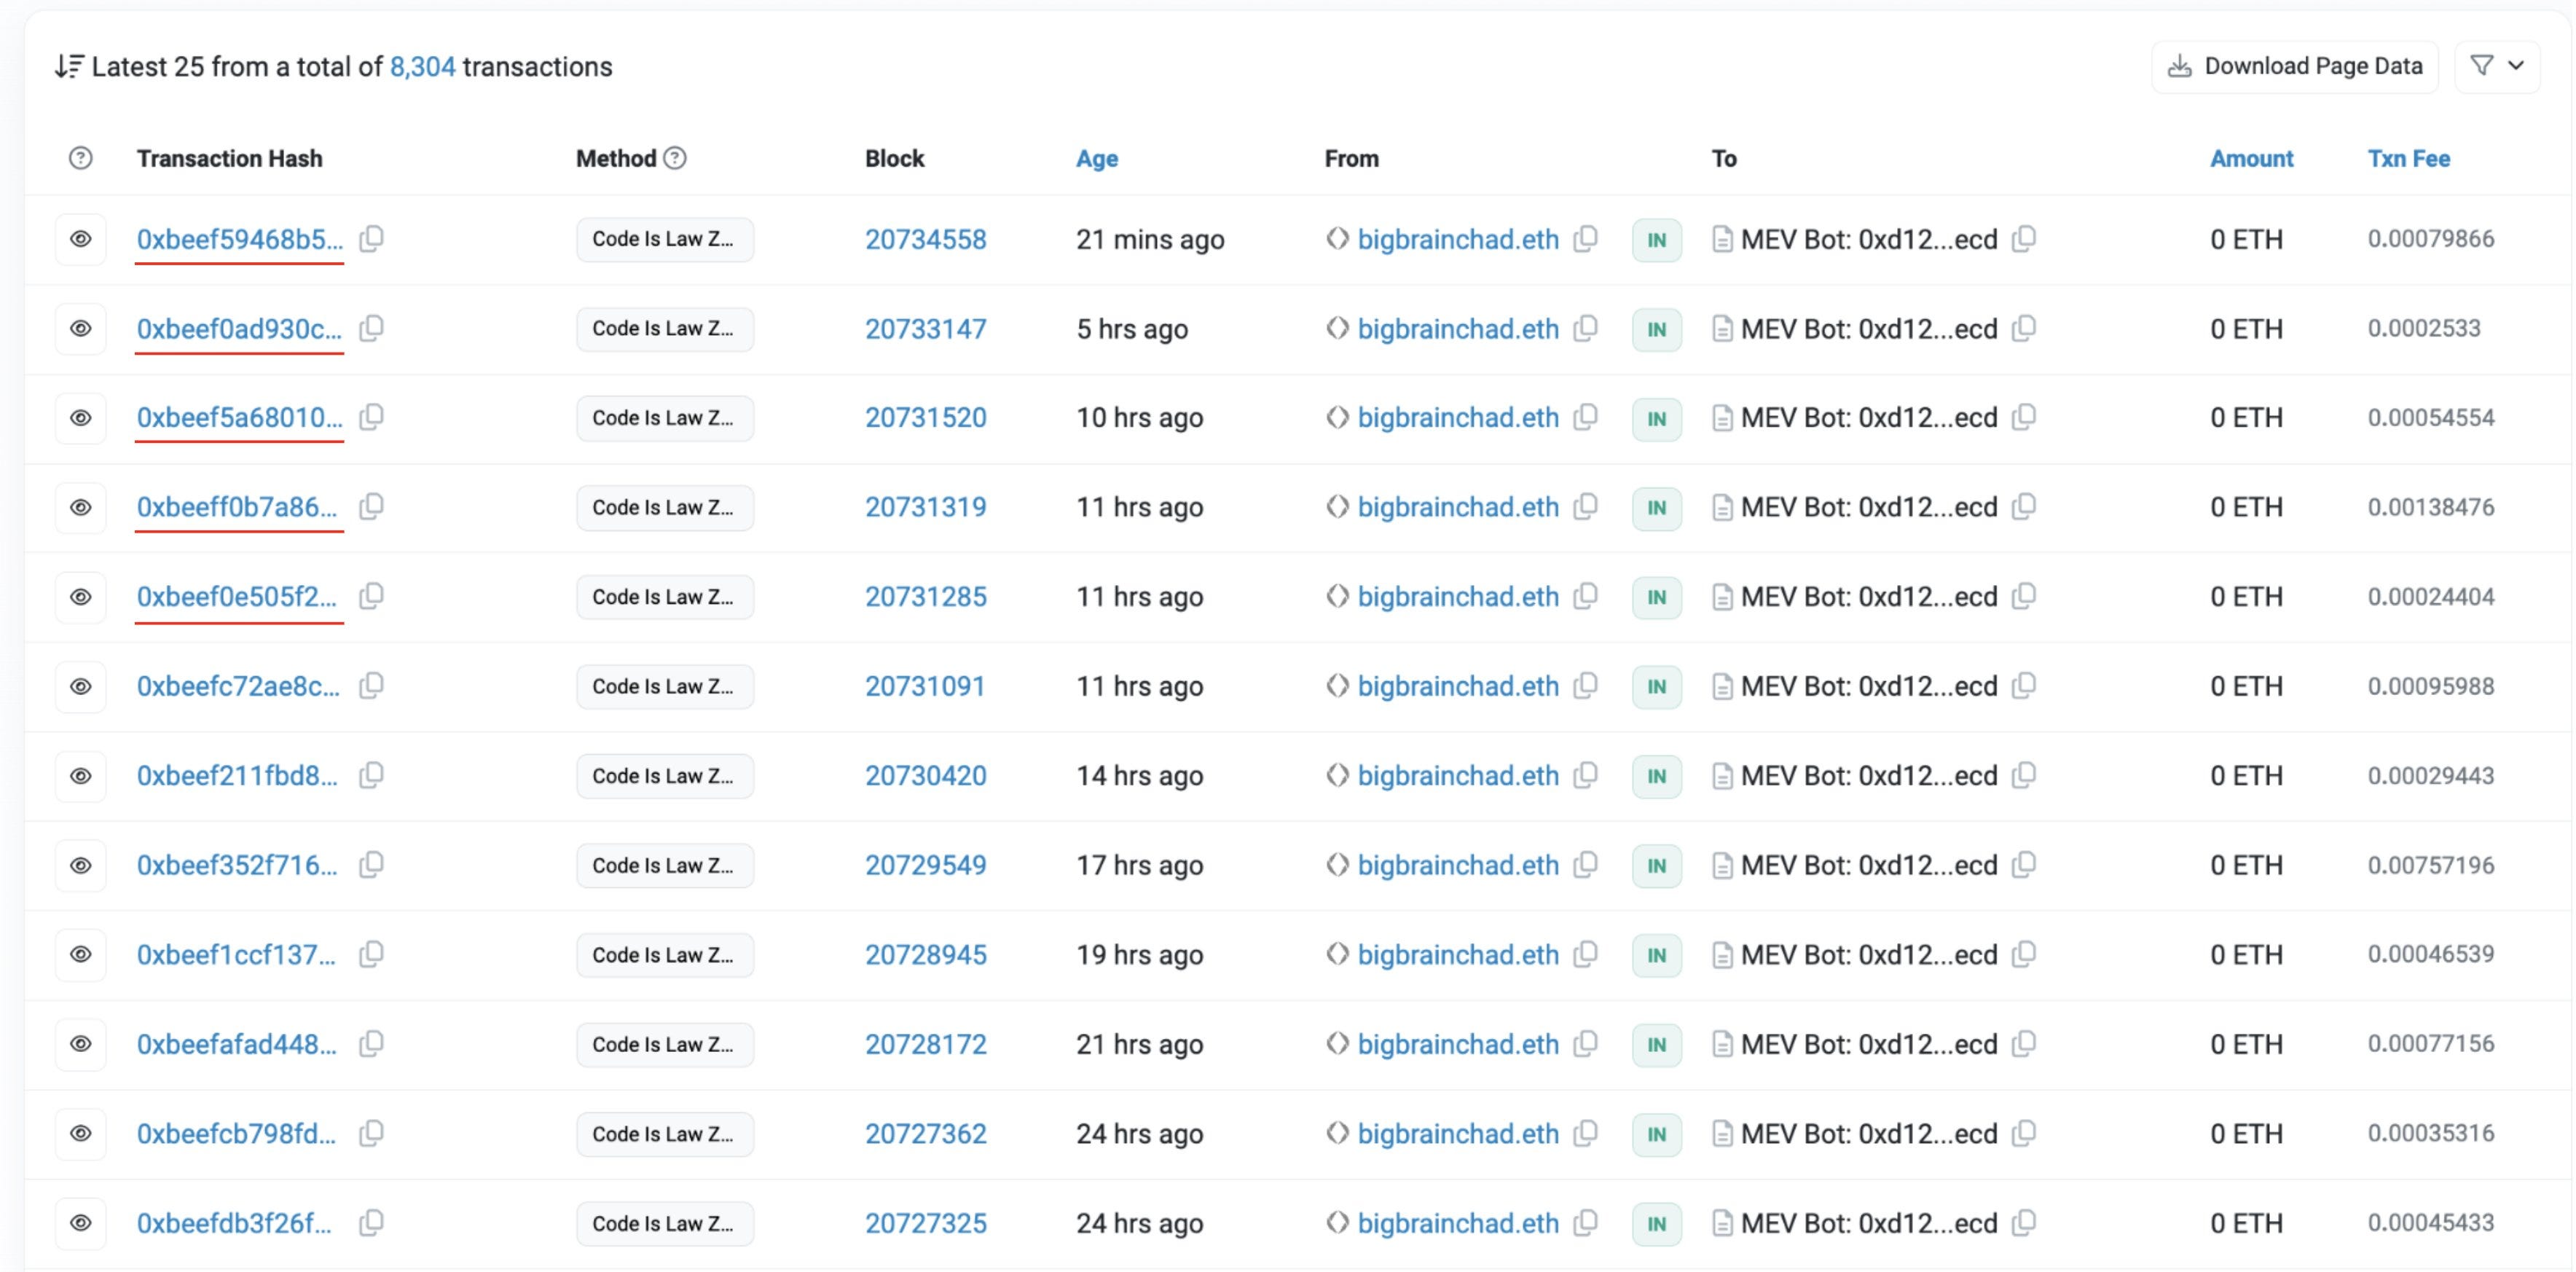Copy From address in block 20731319 row
Viewport: 2576px width, 1272px height.
(x=1585, y=507)
